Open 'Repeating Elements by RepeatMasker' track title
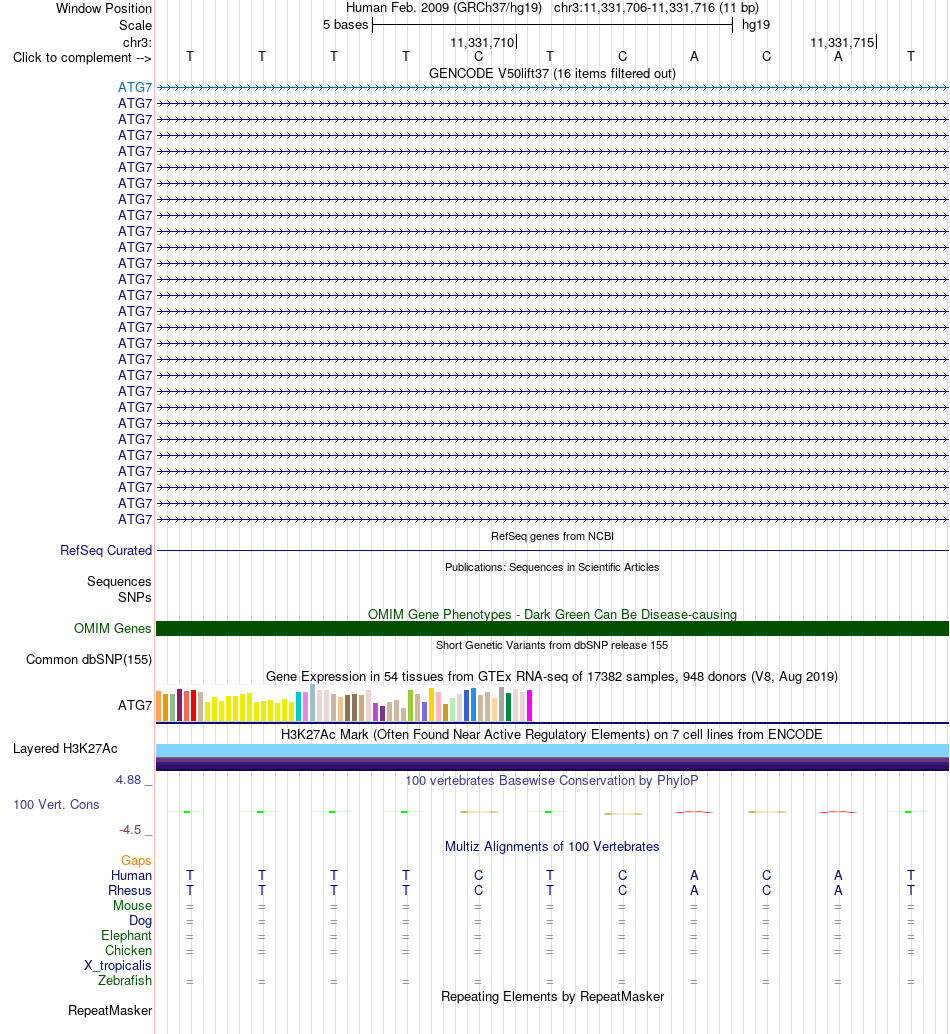This screenshot has width=950, height=1034. 552,996
